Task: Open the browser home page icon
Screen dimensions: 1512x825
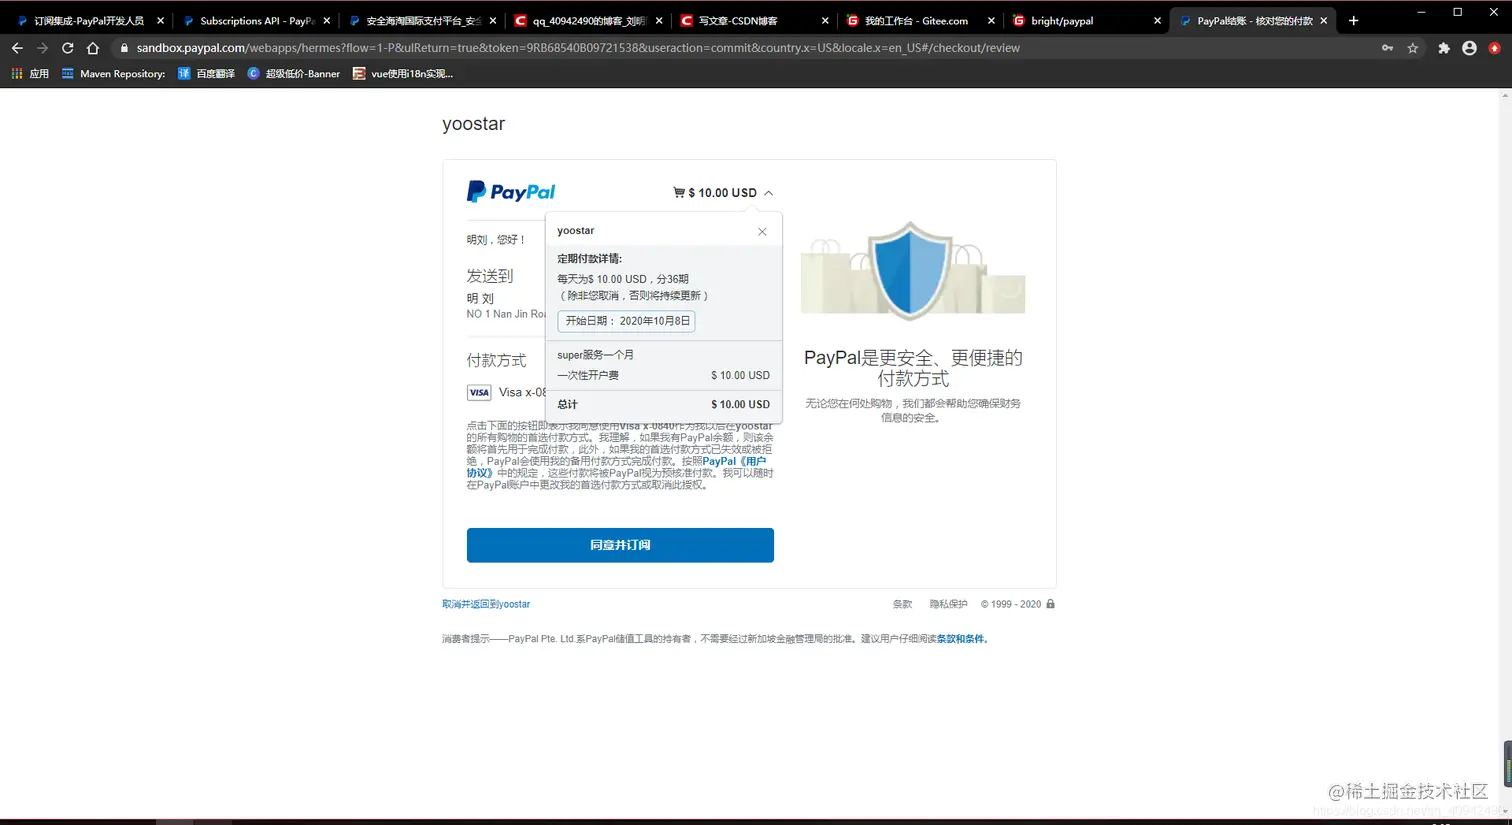Action: [93, 48]
